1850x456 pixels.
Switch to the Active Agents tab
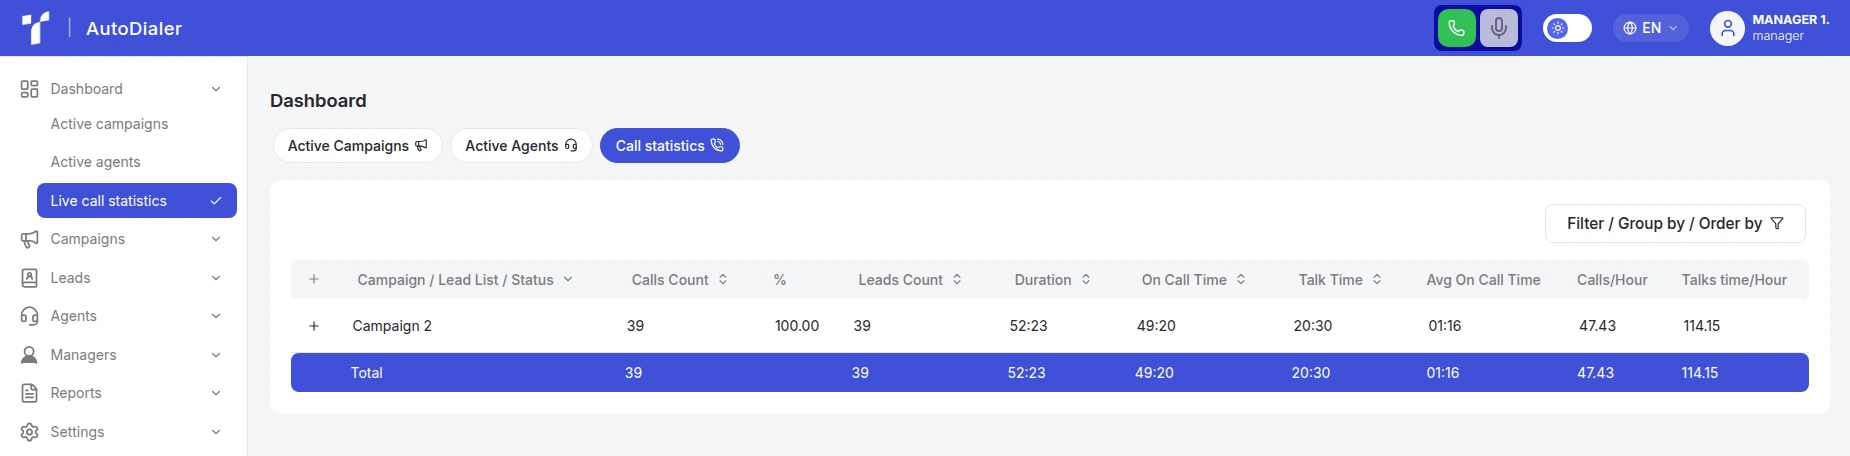[521, 146]
